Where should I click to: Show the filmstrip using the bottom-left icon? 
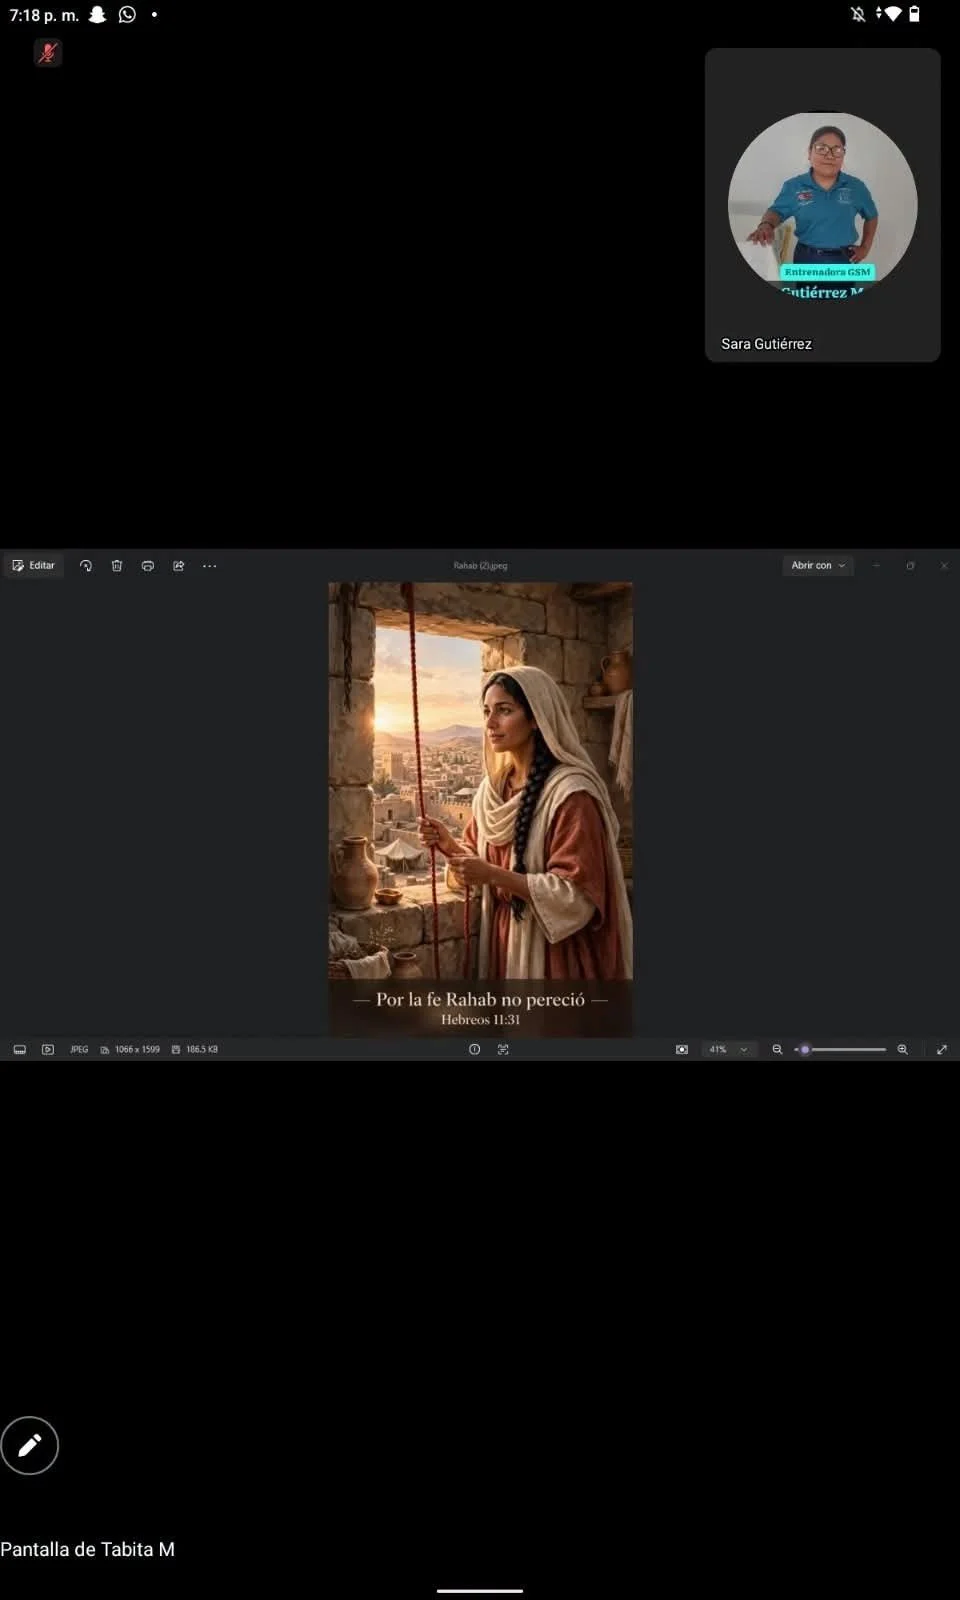20,1050
